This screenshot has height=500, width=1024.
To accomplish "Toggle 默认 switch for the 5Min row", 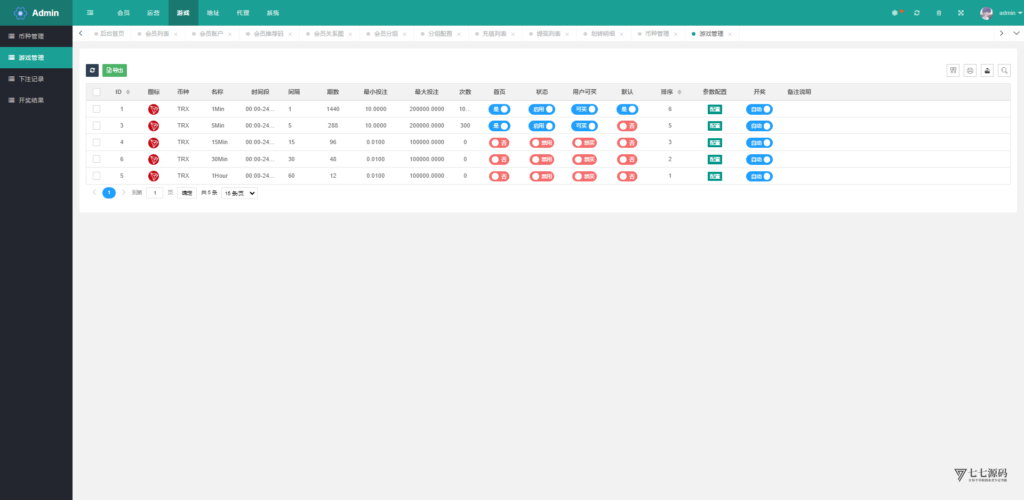I will coord(627,126).
